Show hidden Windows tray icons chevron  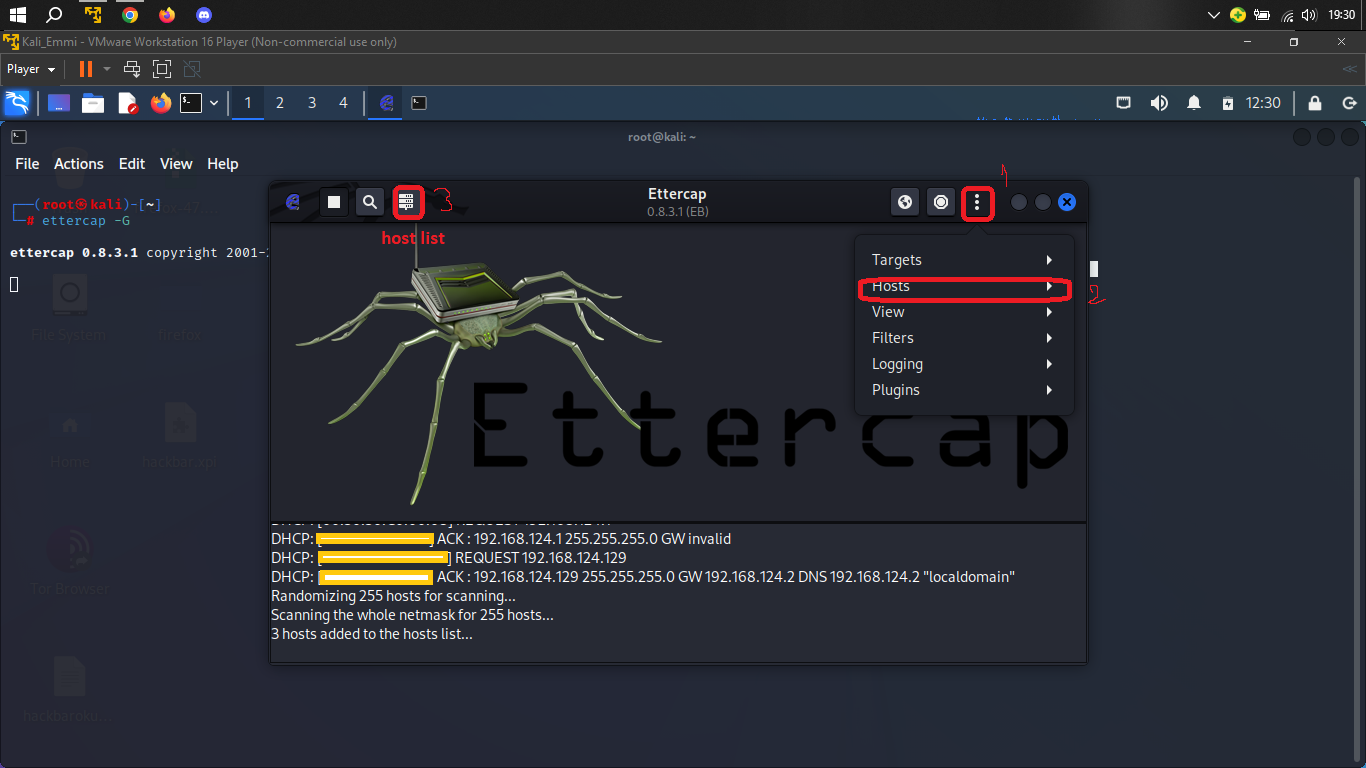(x=1214, y=15)
